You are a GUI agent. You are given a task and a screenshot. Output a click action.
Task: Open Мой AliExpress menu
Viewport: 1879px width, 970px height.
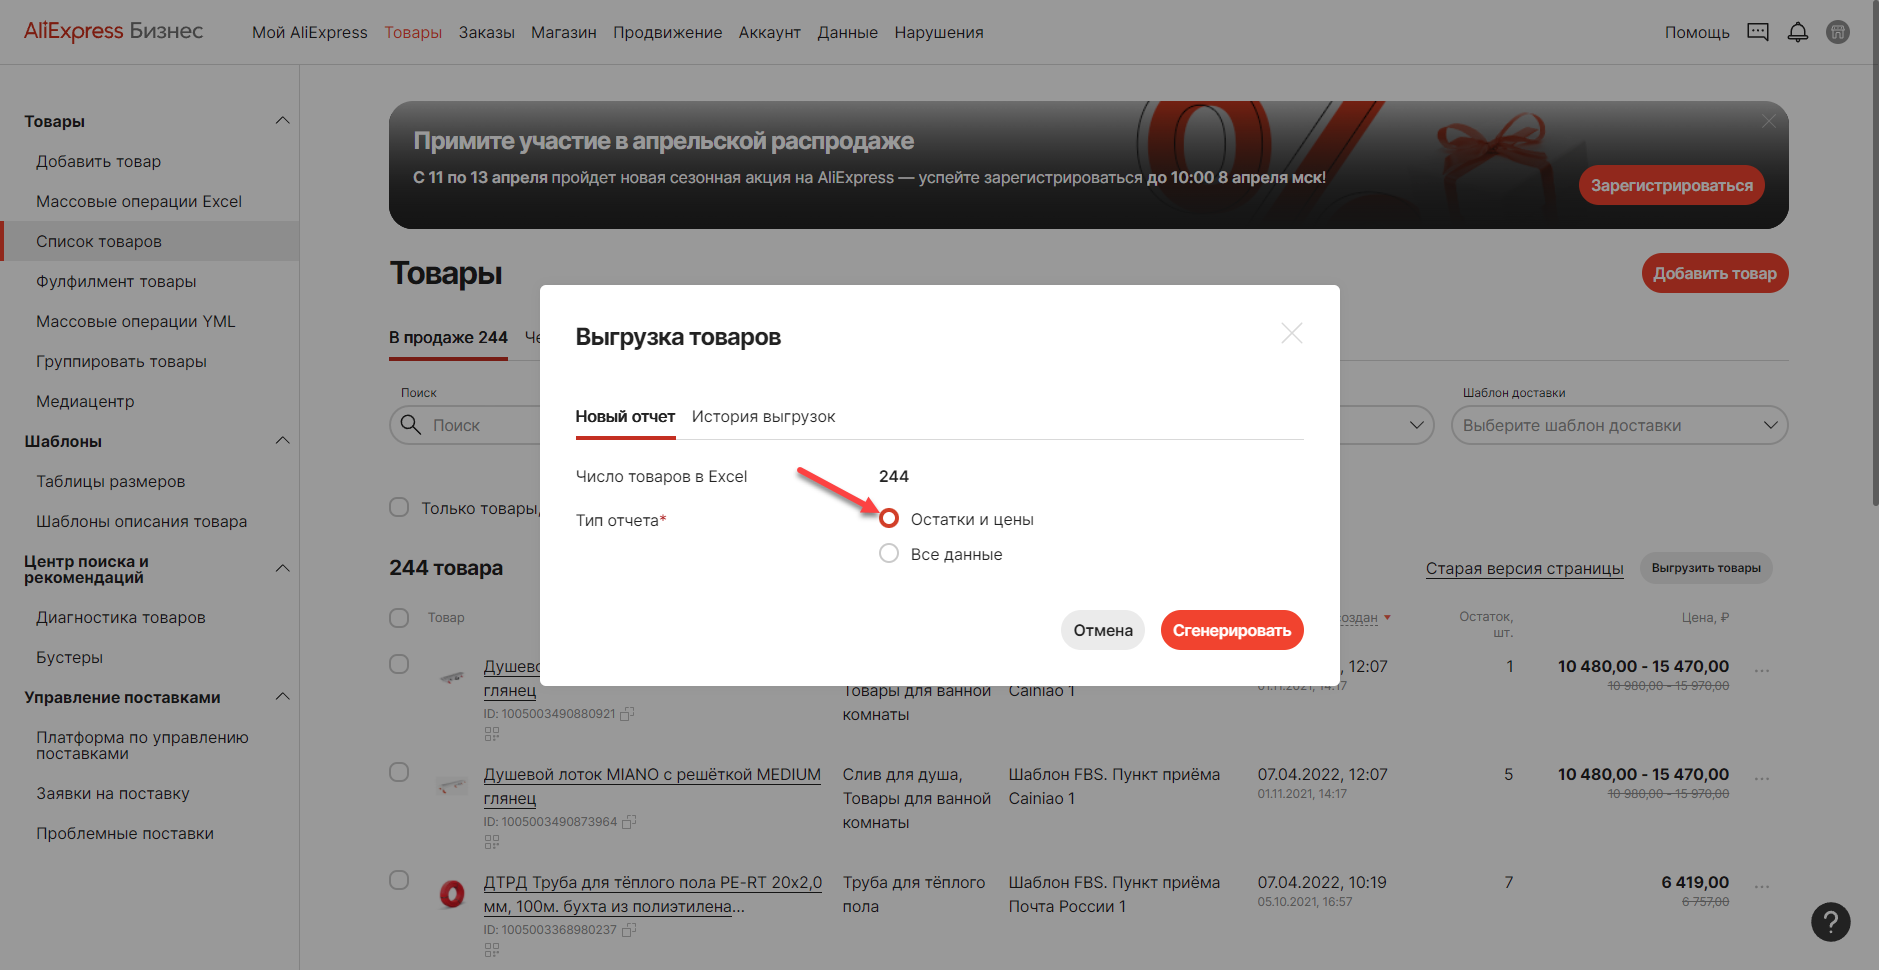click(310, 32)
